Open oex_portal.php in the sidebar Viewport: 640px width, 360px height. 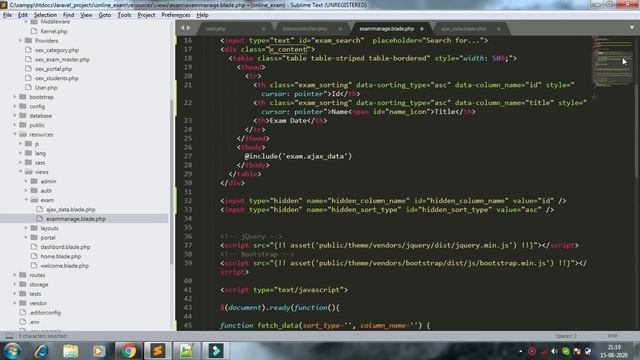[x=53, y=69]
